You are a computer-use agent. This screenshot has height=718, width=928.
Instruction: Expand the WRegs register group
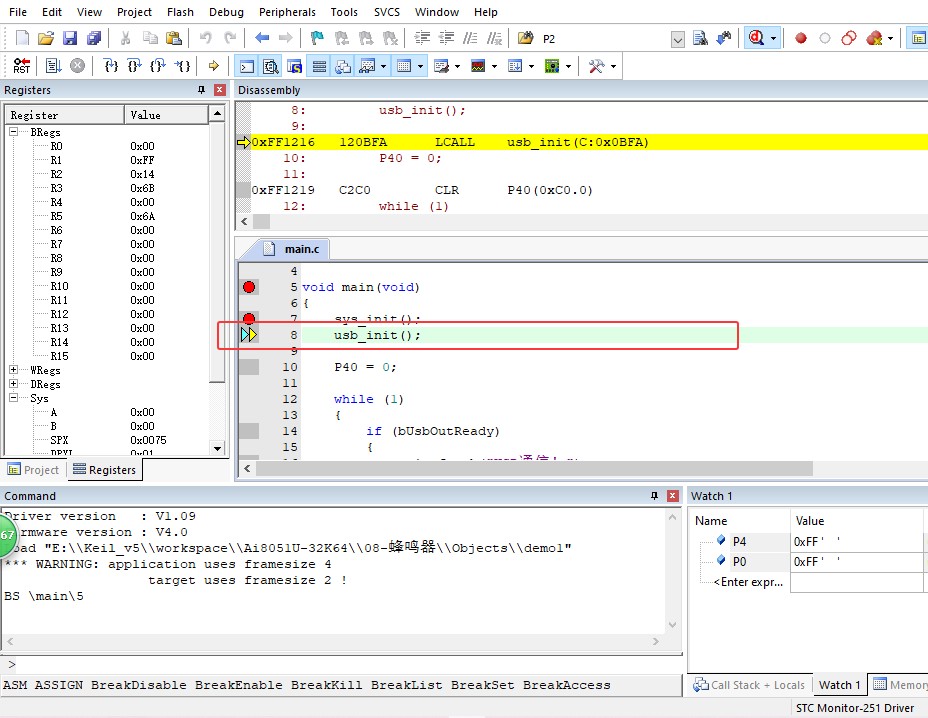point(14,369)
